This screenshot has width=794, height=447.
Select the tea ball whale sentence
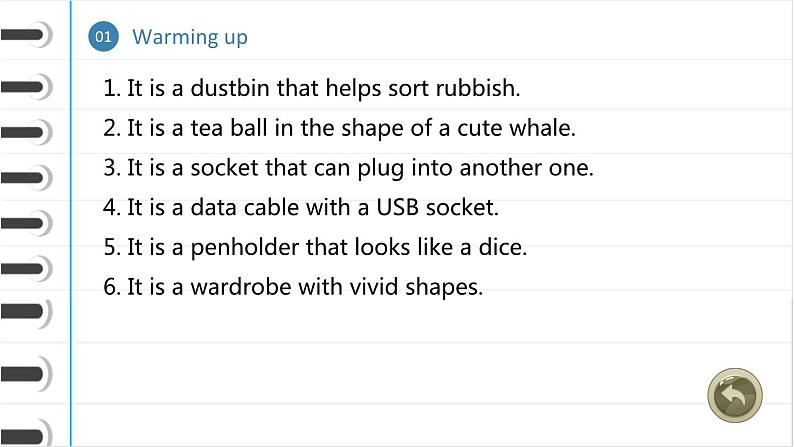point(340,128)
